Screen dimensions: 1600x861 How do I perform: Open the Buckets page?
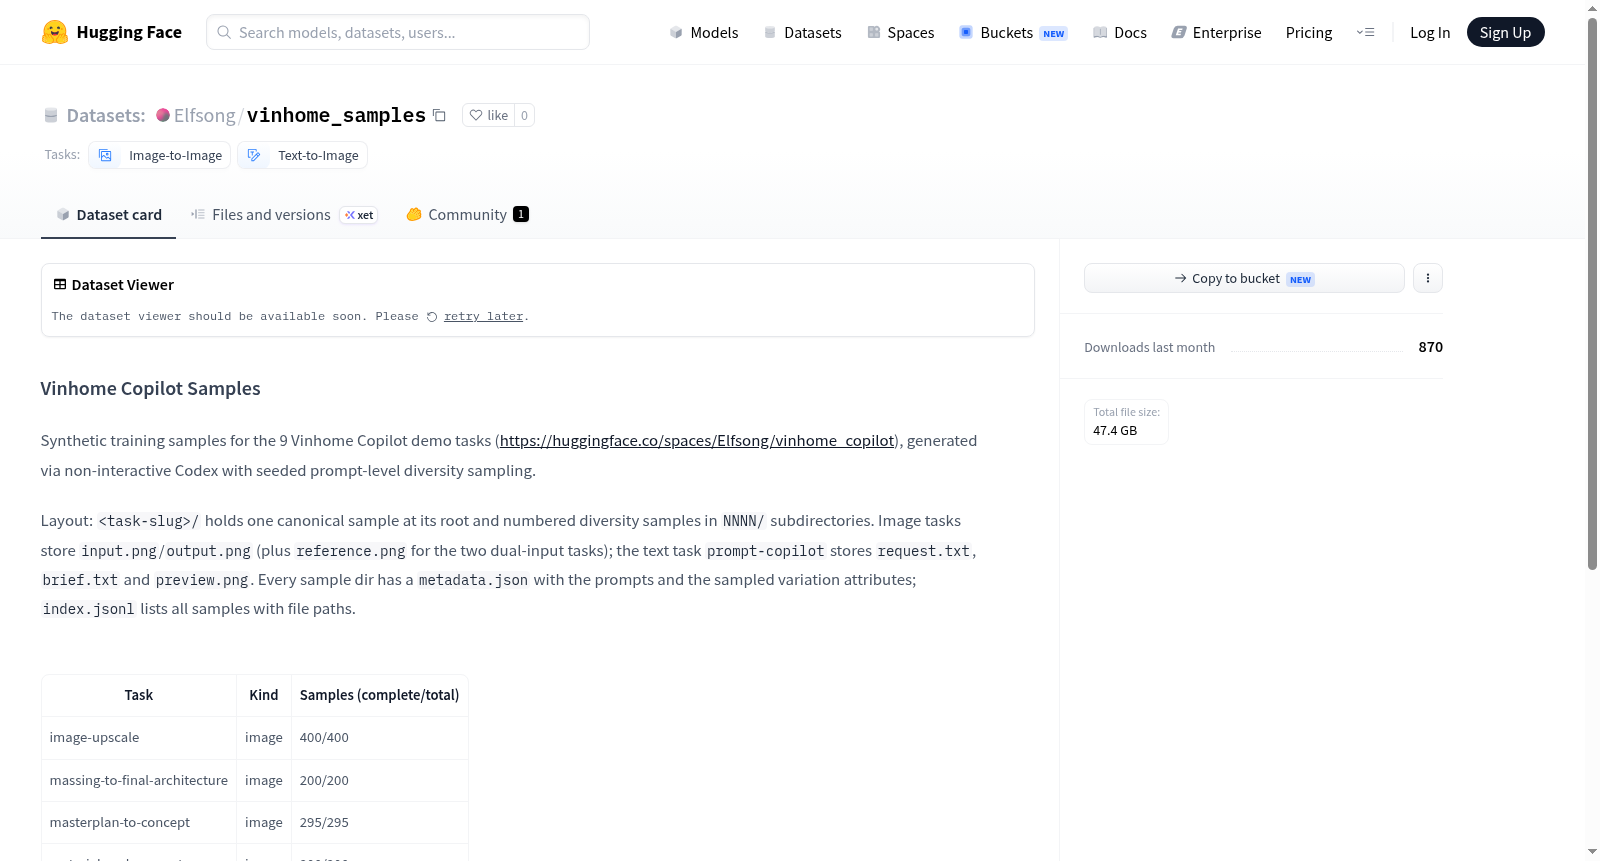tap(1013, 32)
